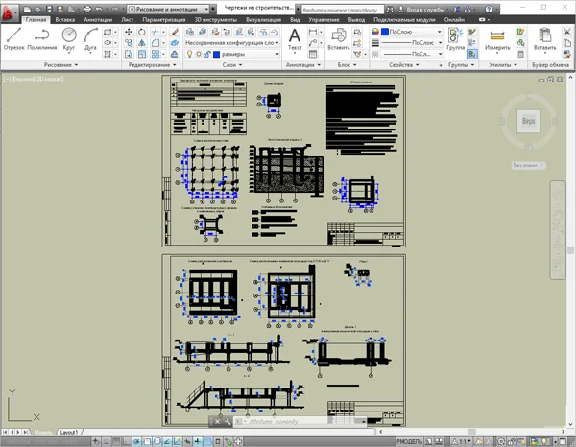Screen dimensions: 576x447
Task: Toggle the layer freeze sun icon
Action: (x=199, y=54)
